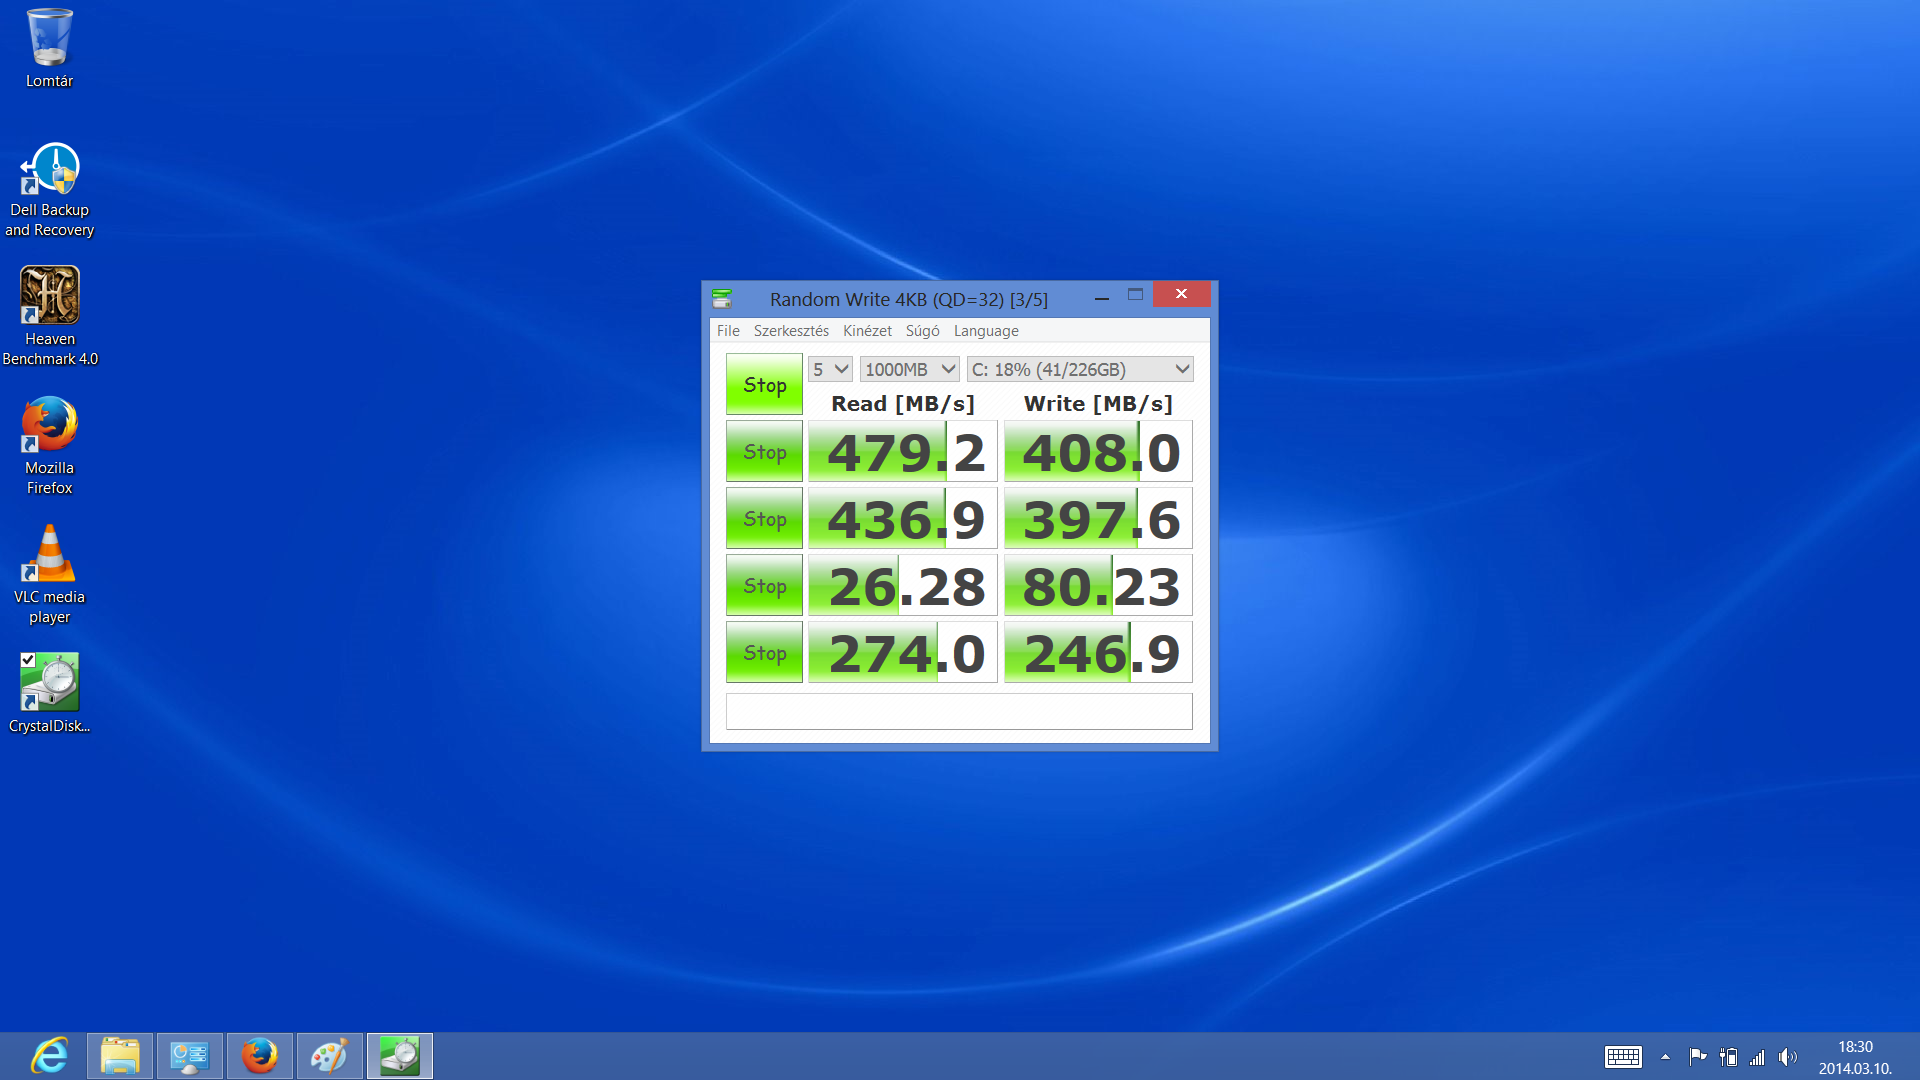Open the Language menu

pyautogui.click(x=985, y=331)
